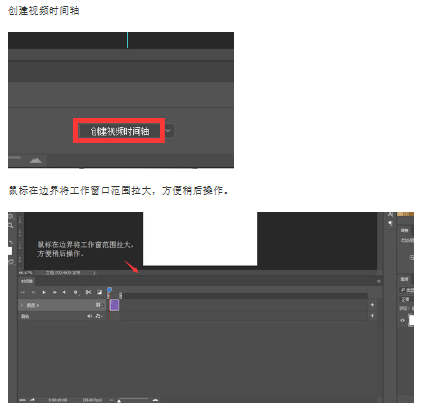
Task: Click the paragraph panel icon
Action: 390,223
